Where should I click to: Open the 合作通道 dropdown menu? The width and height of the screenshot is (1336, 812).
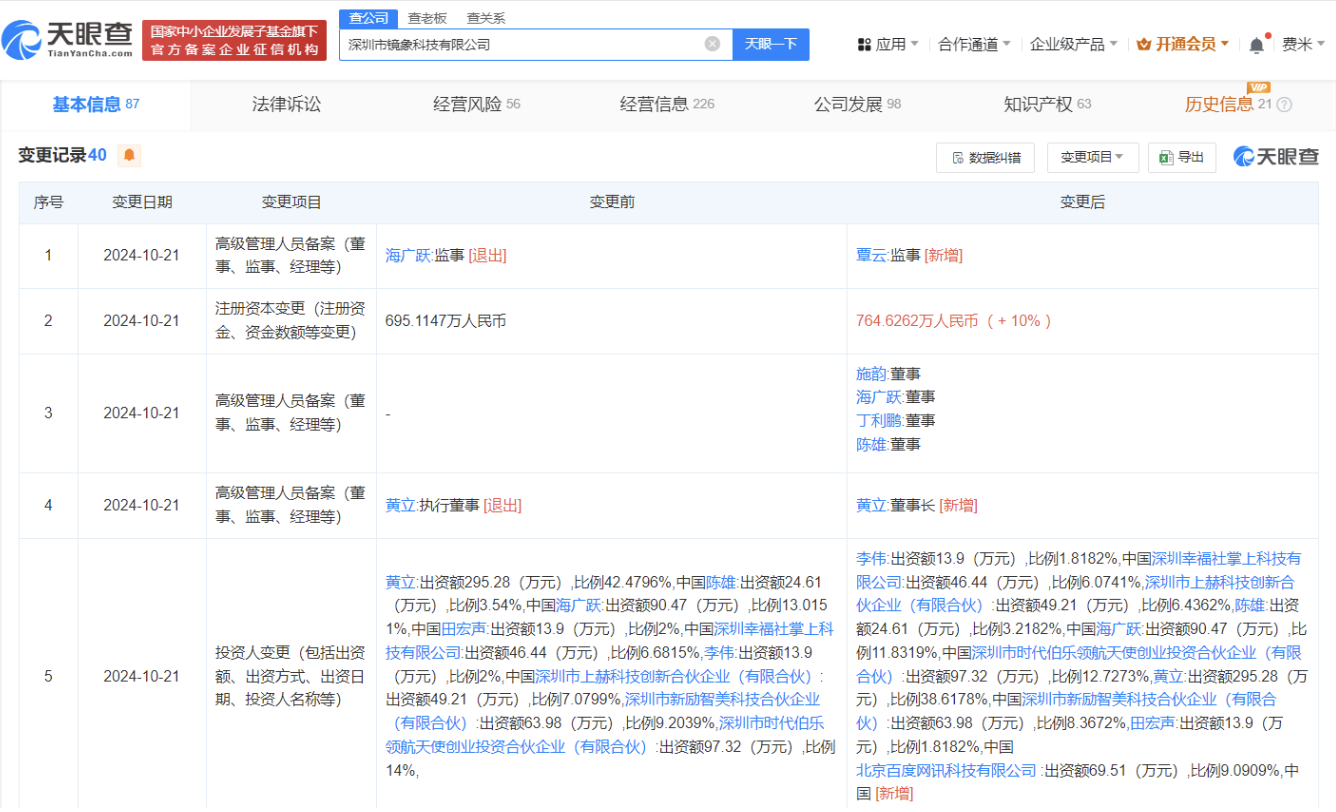(974, 44)
